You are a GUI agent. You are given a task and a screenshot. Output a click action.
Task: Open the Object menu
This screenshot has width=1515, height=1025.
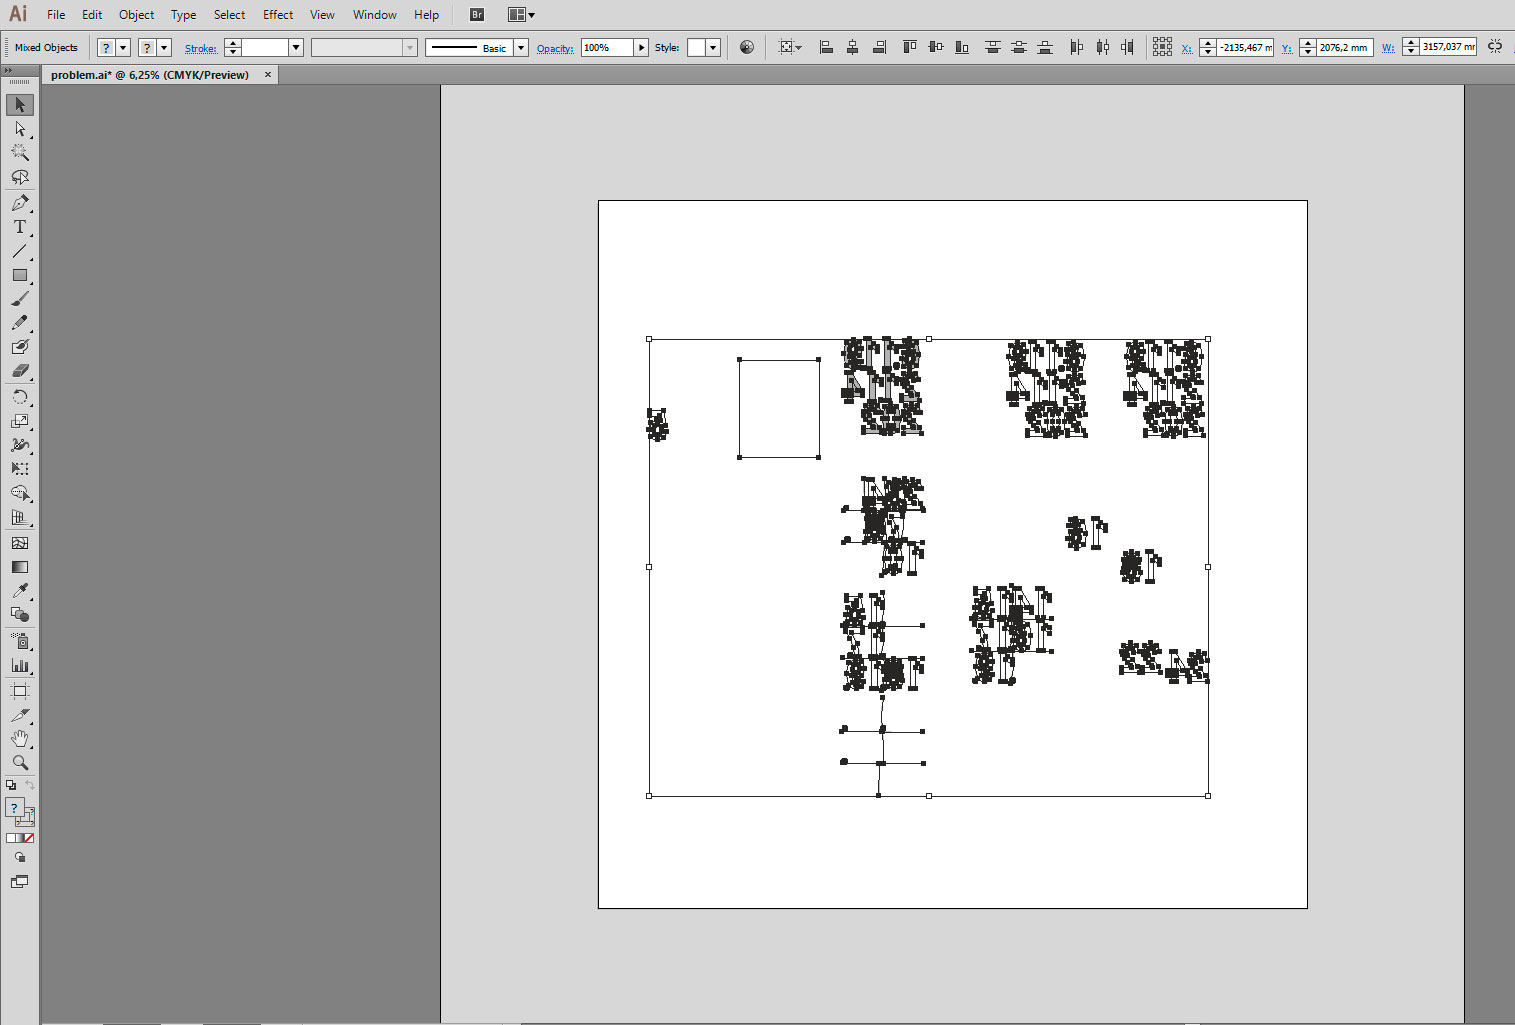click(137, 15)
